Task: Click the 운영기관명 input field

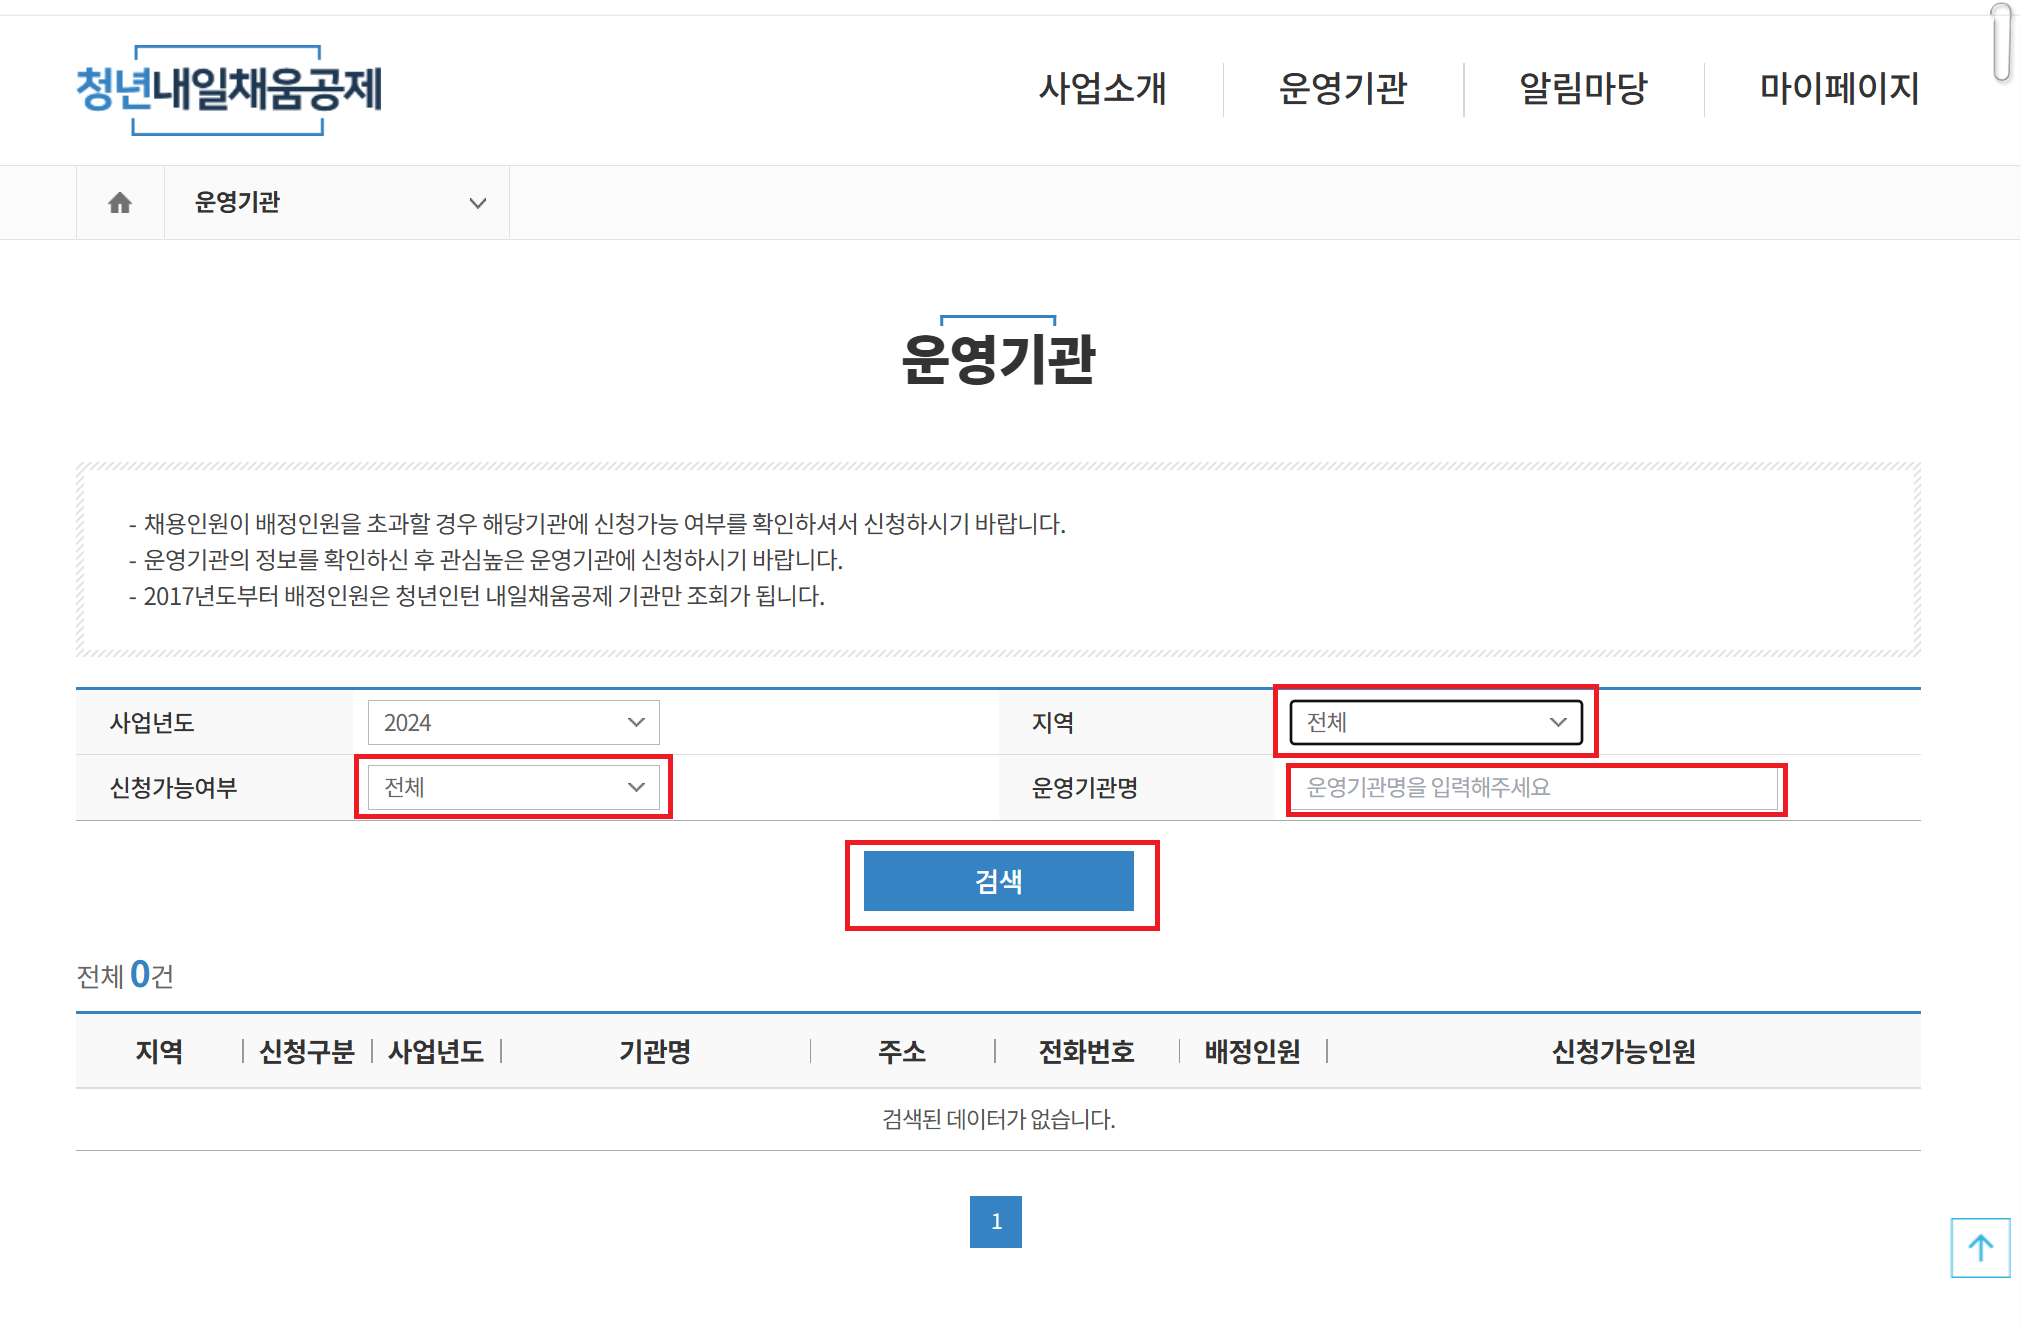Action: pyautogui.click(x=1534, y=788)
